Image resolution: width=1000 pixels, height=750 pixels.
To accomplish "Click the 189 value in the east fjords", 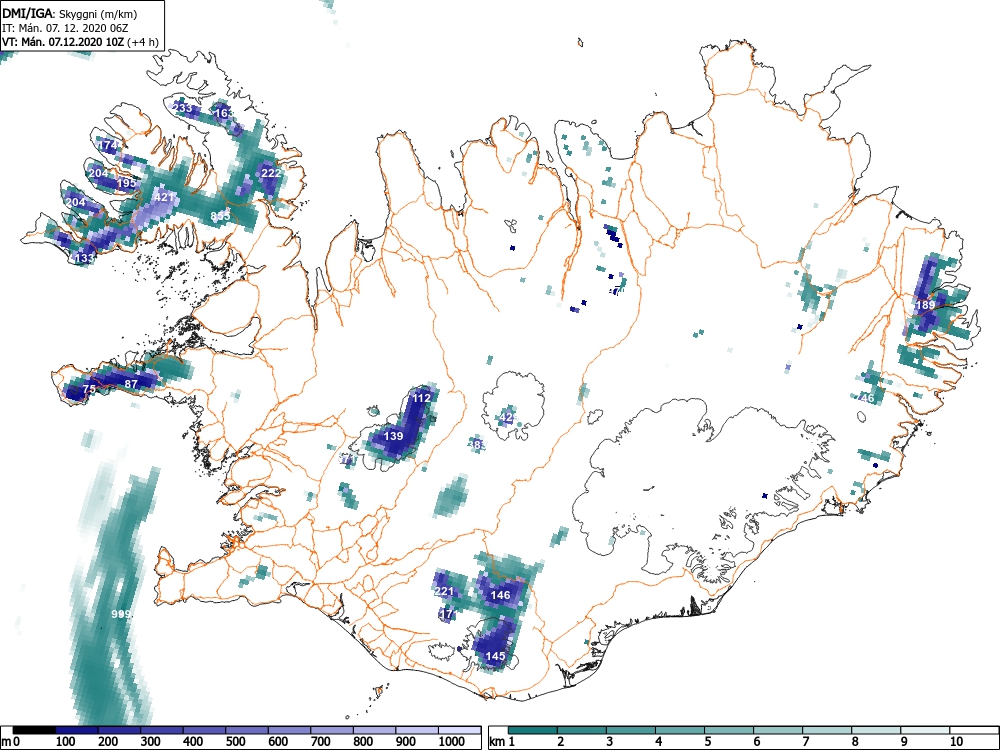I will [925, 305].
